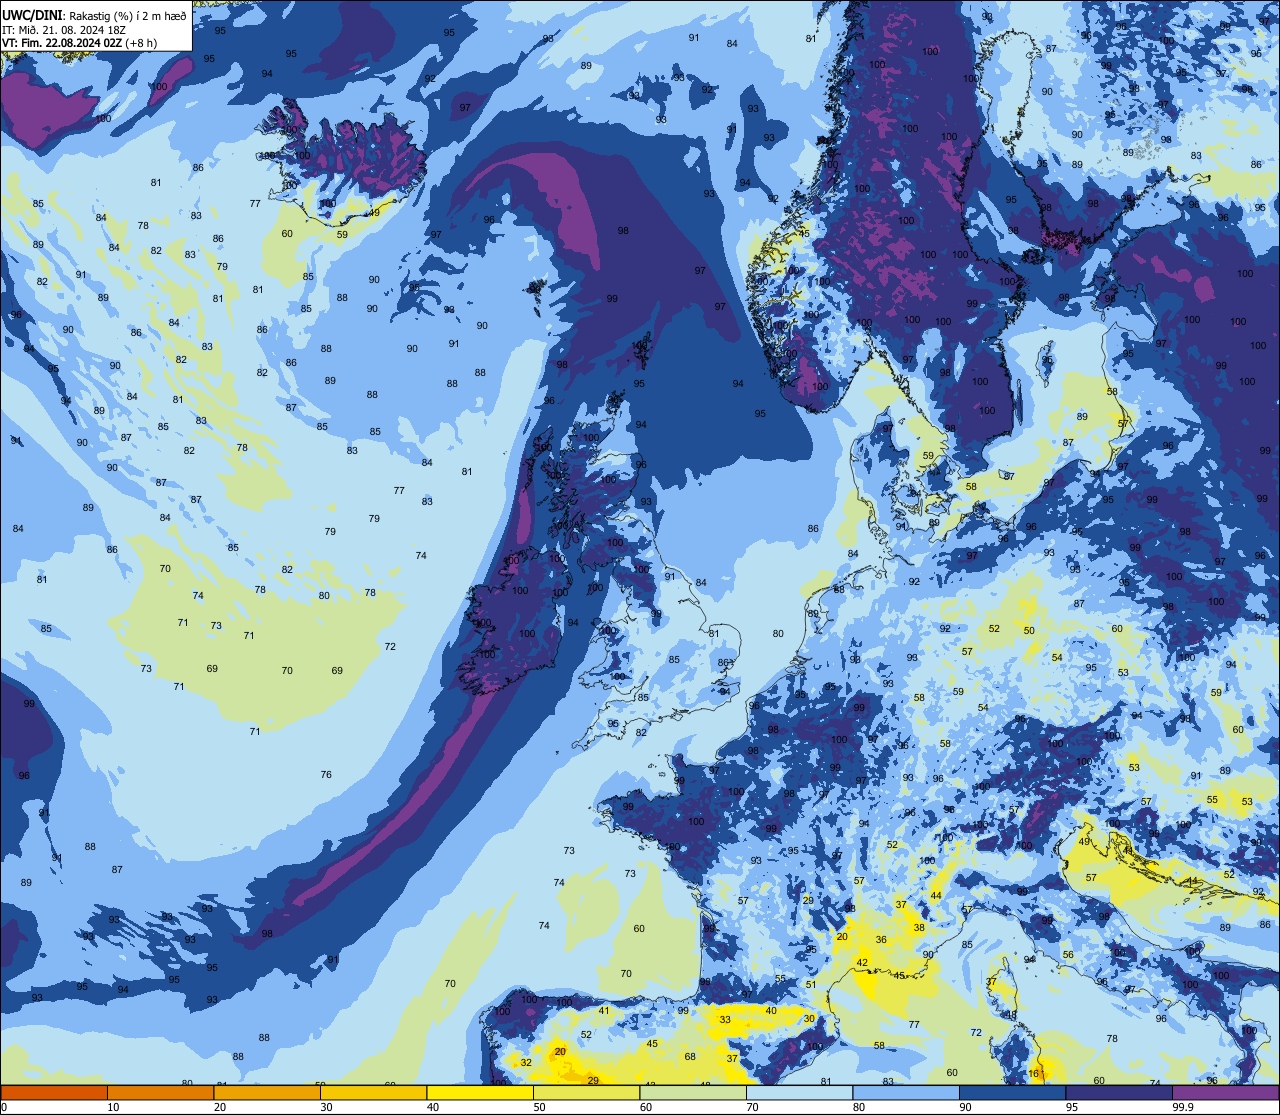Pick the 50–60% pale yellow legend swatch
This screenshot has width=1280, height=1115.
(x=586, y=1092)
